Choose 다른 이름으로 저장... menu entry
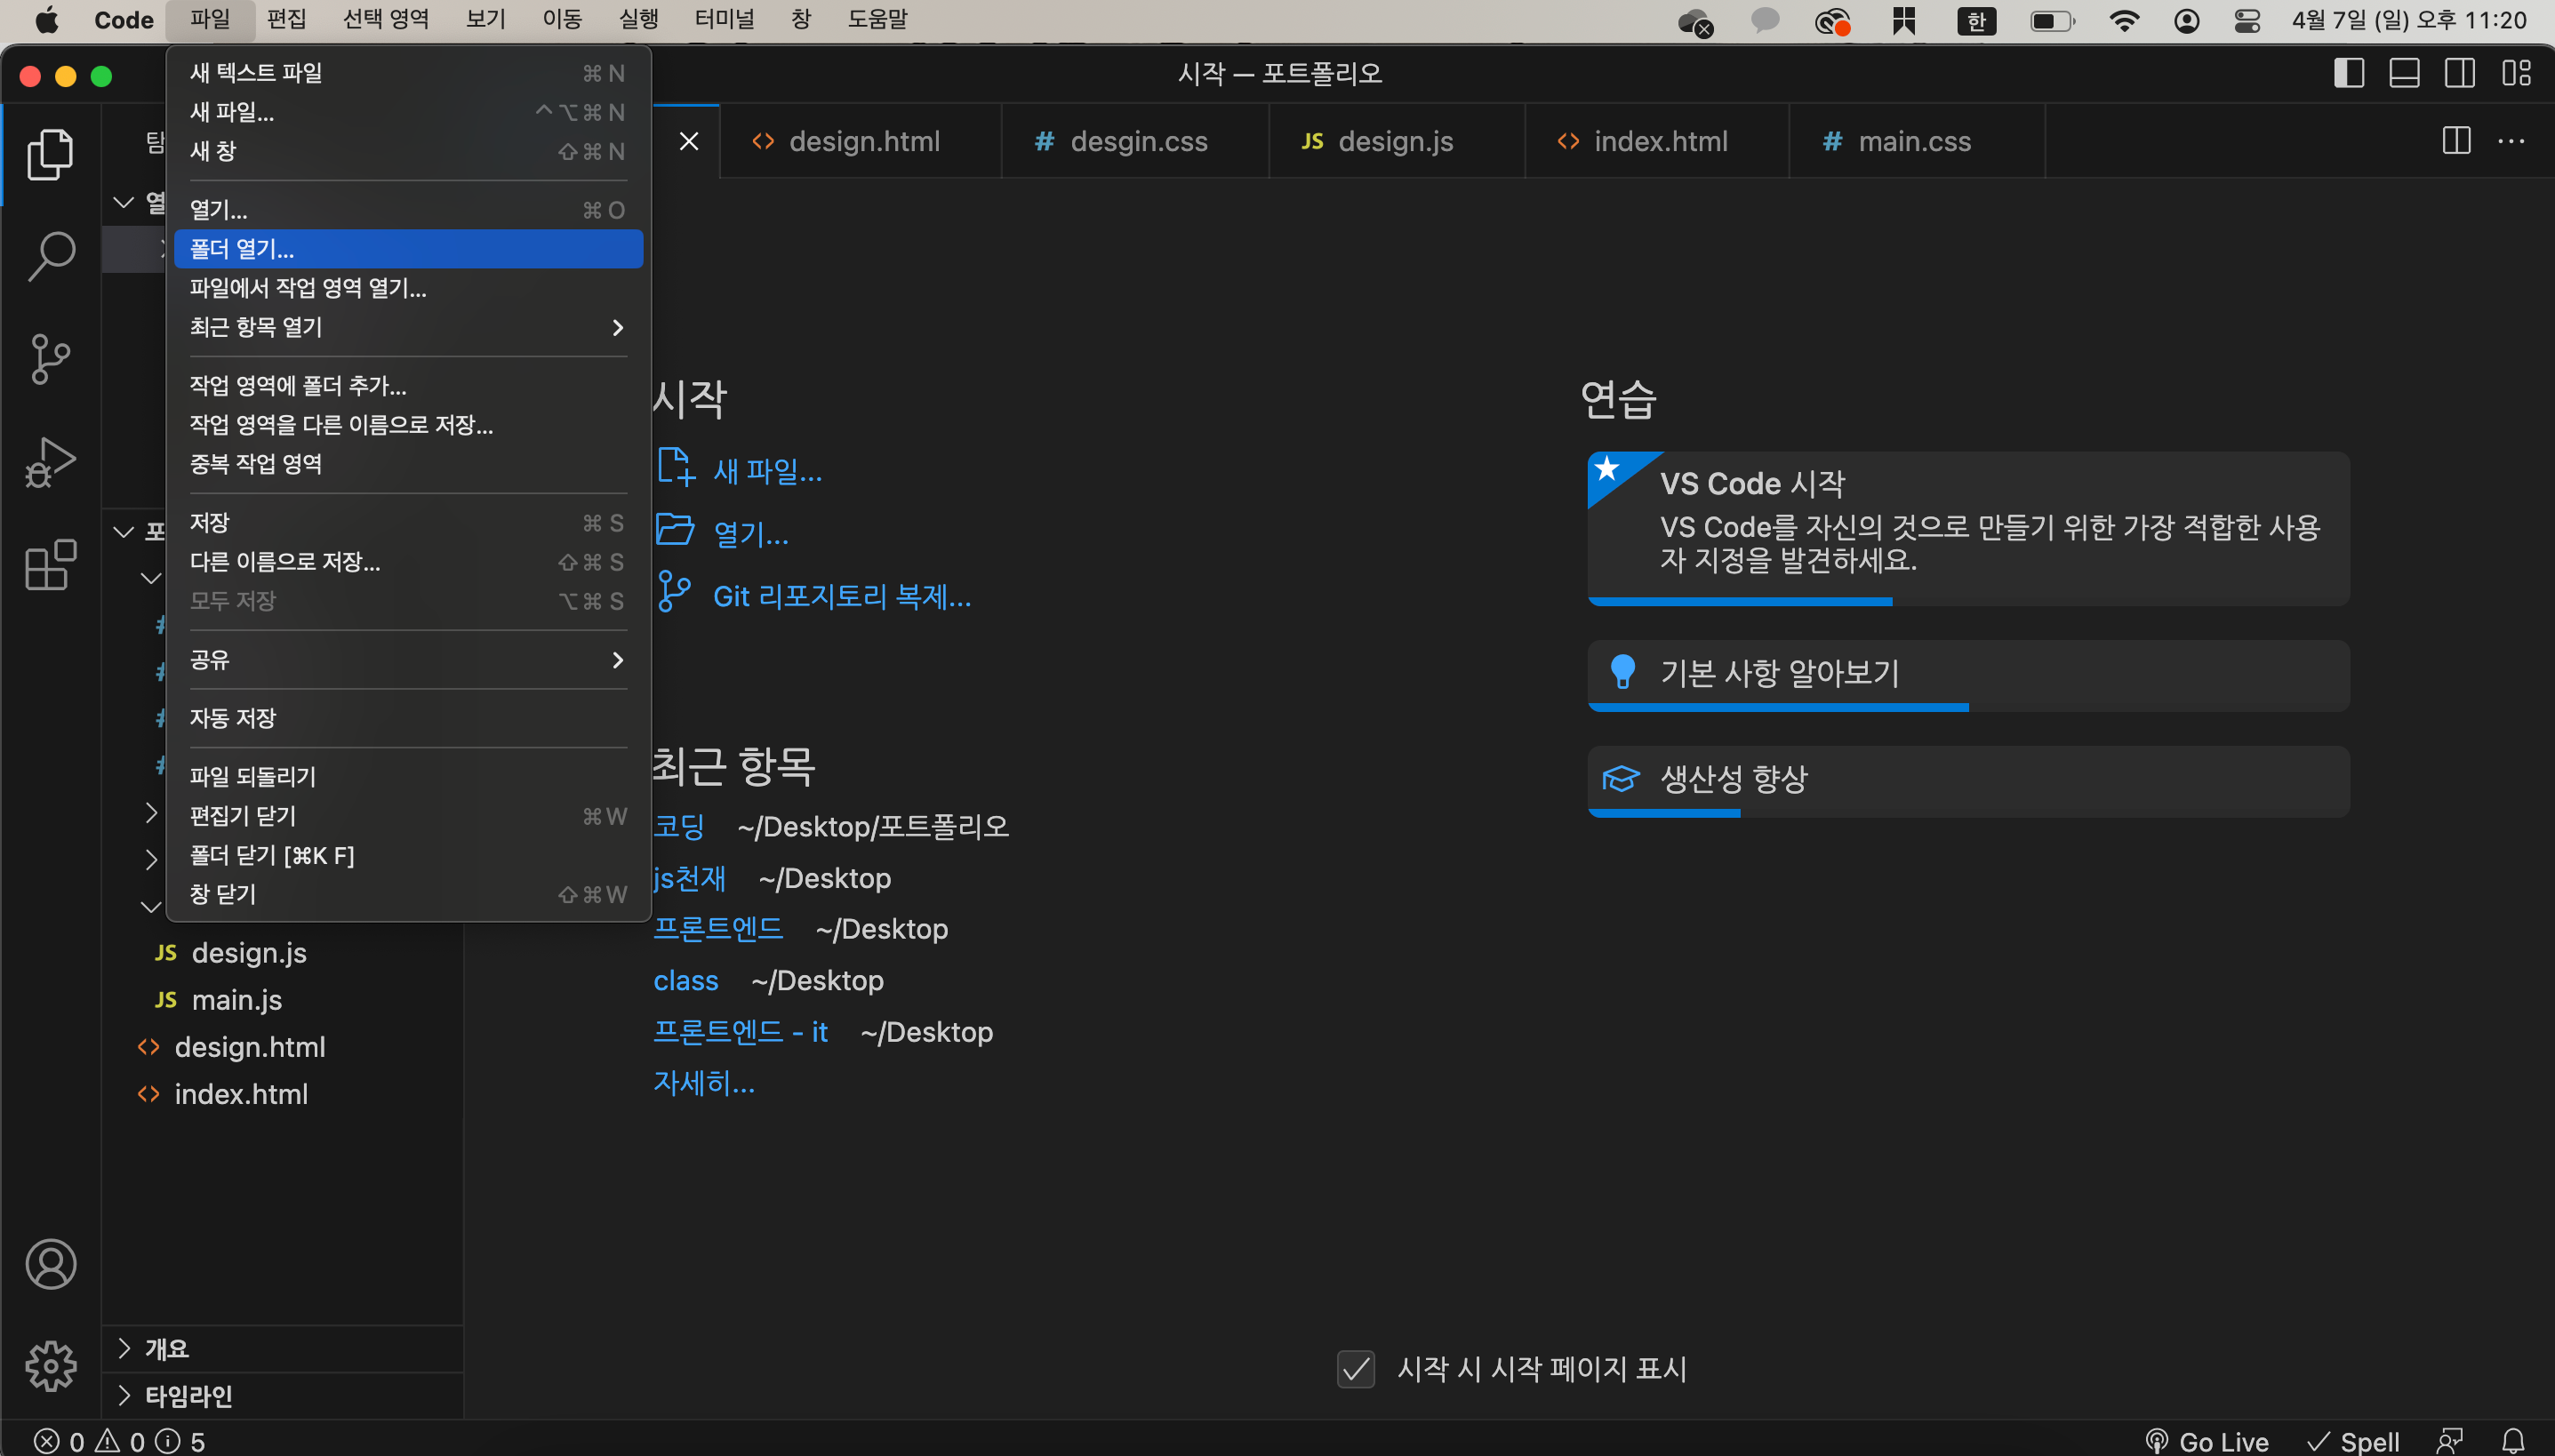This screenshot has width=2555, height=1456. (x=408, y=562)
